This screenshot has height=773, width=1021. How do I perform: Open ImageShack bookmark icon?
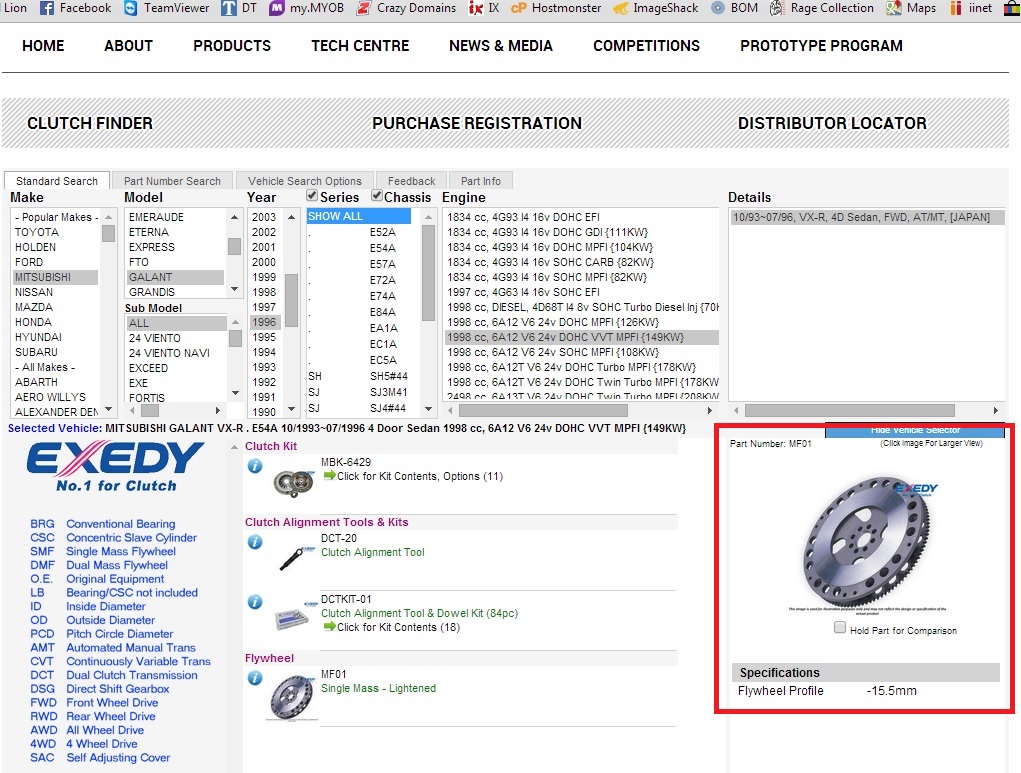(x=621, y=8)
